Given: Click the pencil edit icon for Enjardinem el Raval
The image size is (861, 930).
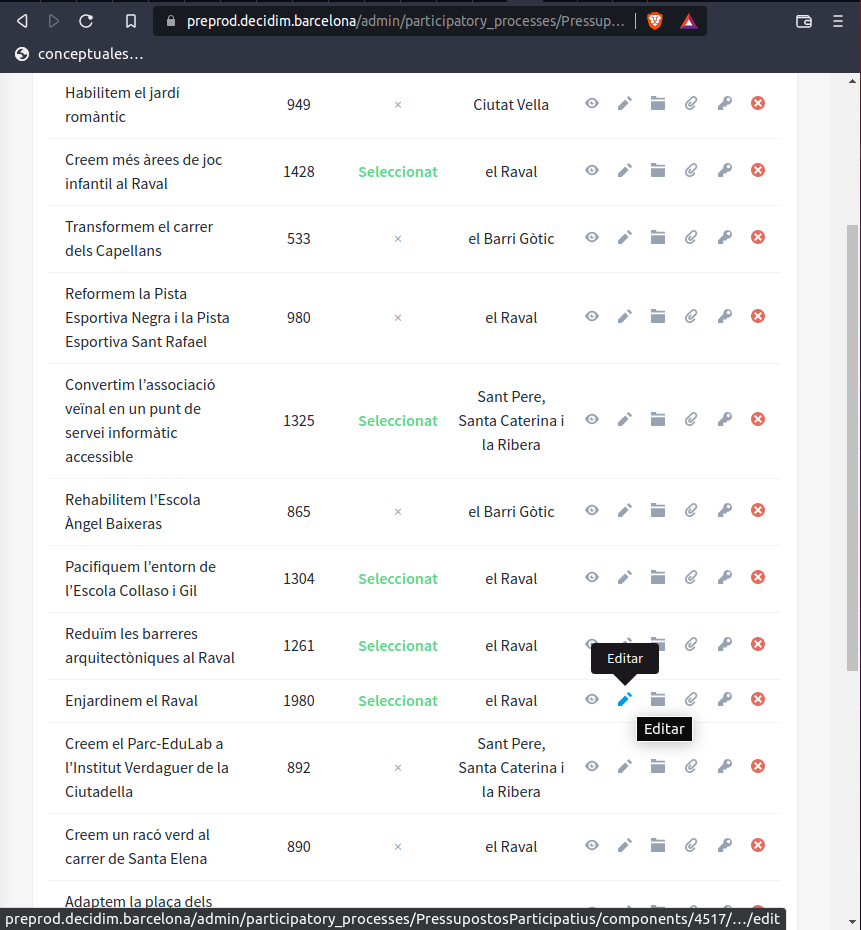Looking at the screenshot, I should click(625, 700).
